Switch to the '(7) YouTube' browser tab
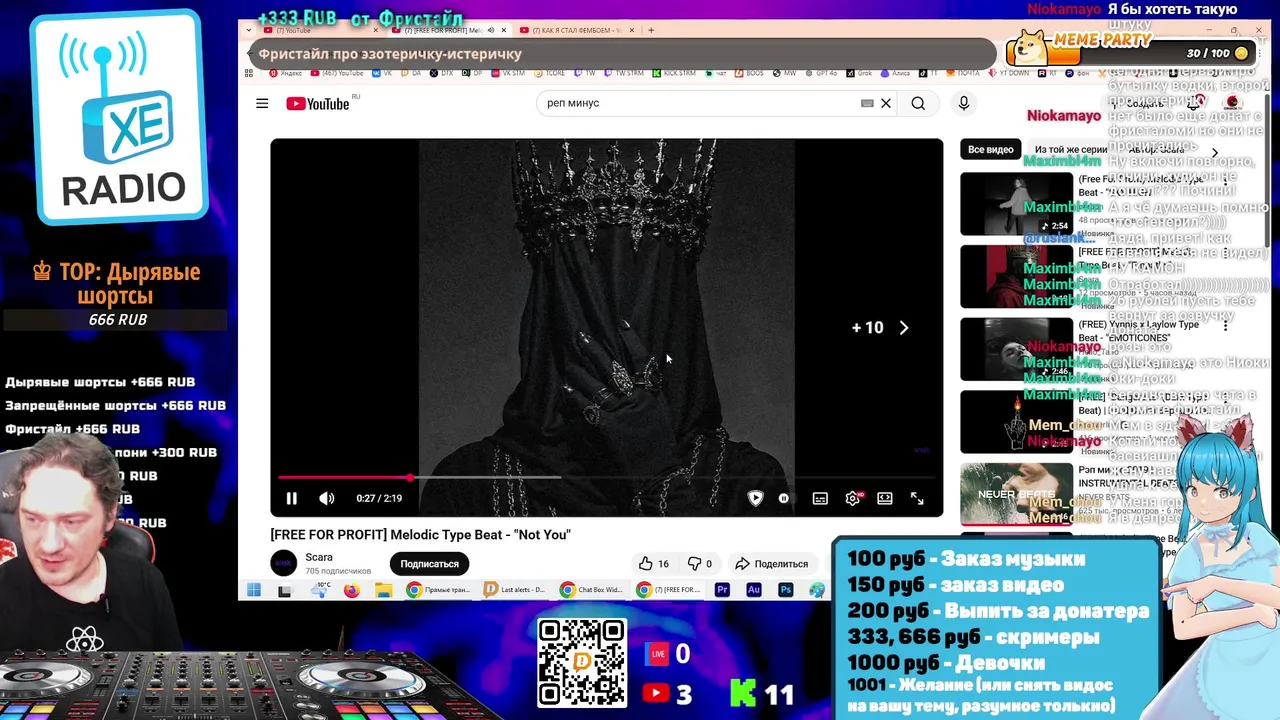This screenshot has height=720, width=1280. pos(320,30)
